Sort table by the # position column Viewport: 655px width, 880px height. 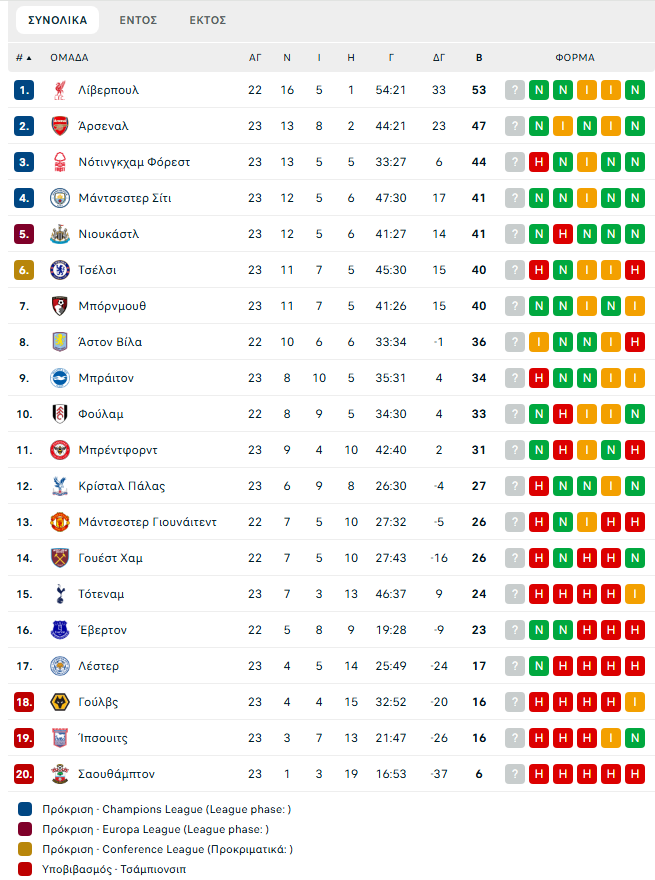pos(24,58)
